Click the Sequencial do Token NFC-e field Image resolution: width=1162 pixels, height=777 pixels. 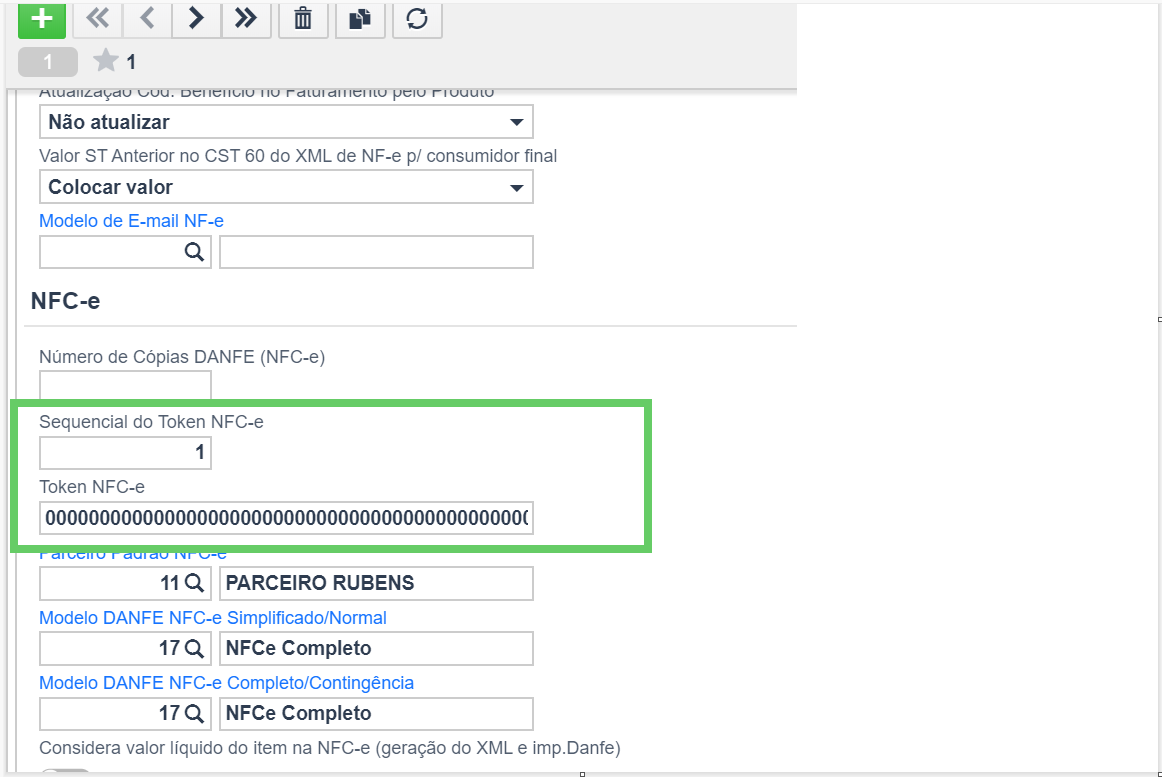point(125,453)
